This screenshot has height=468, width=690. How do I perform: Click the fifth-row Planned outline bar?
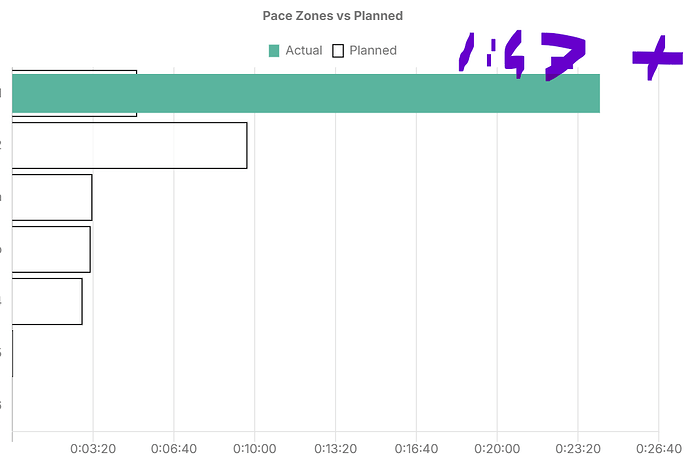click(x=47, y=301)
